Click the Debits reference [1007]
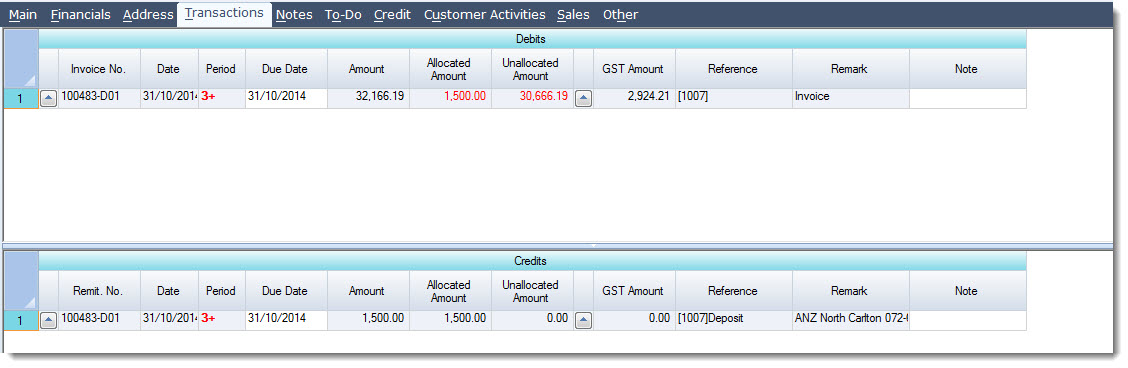This screenshot has height=368, width=1128. click(x=734, y=99)
